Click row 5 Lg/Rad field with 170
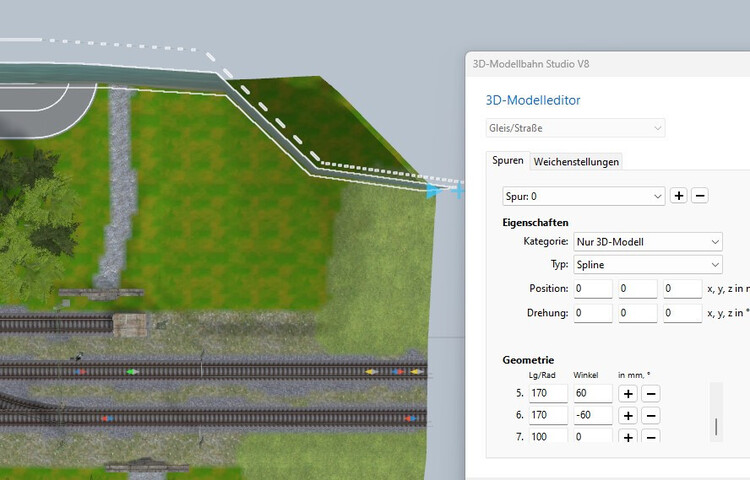This screenshot has height=480, width=750. [x=548, y=393]
